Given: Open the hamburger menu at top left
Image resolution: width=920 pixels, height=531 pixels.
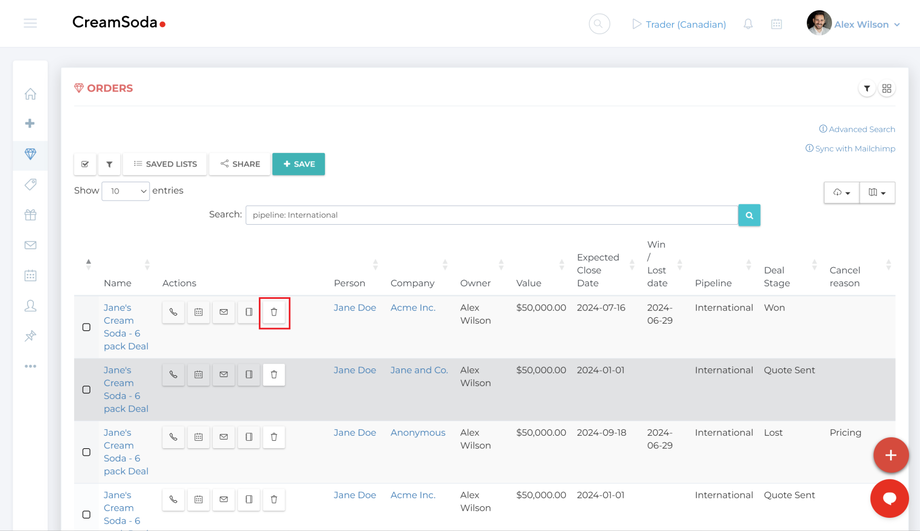Looking at the screenshot, I should click(30, 23).
